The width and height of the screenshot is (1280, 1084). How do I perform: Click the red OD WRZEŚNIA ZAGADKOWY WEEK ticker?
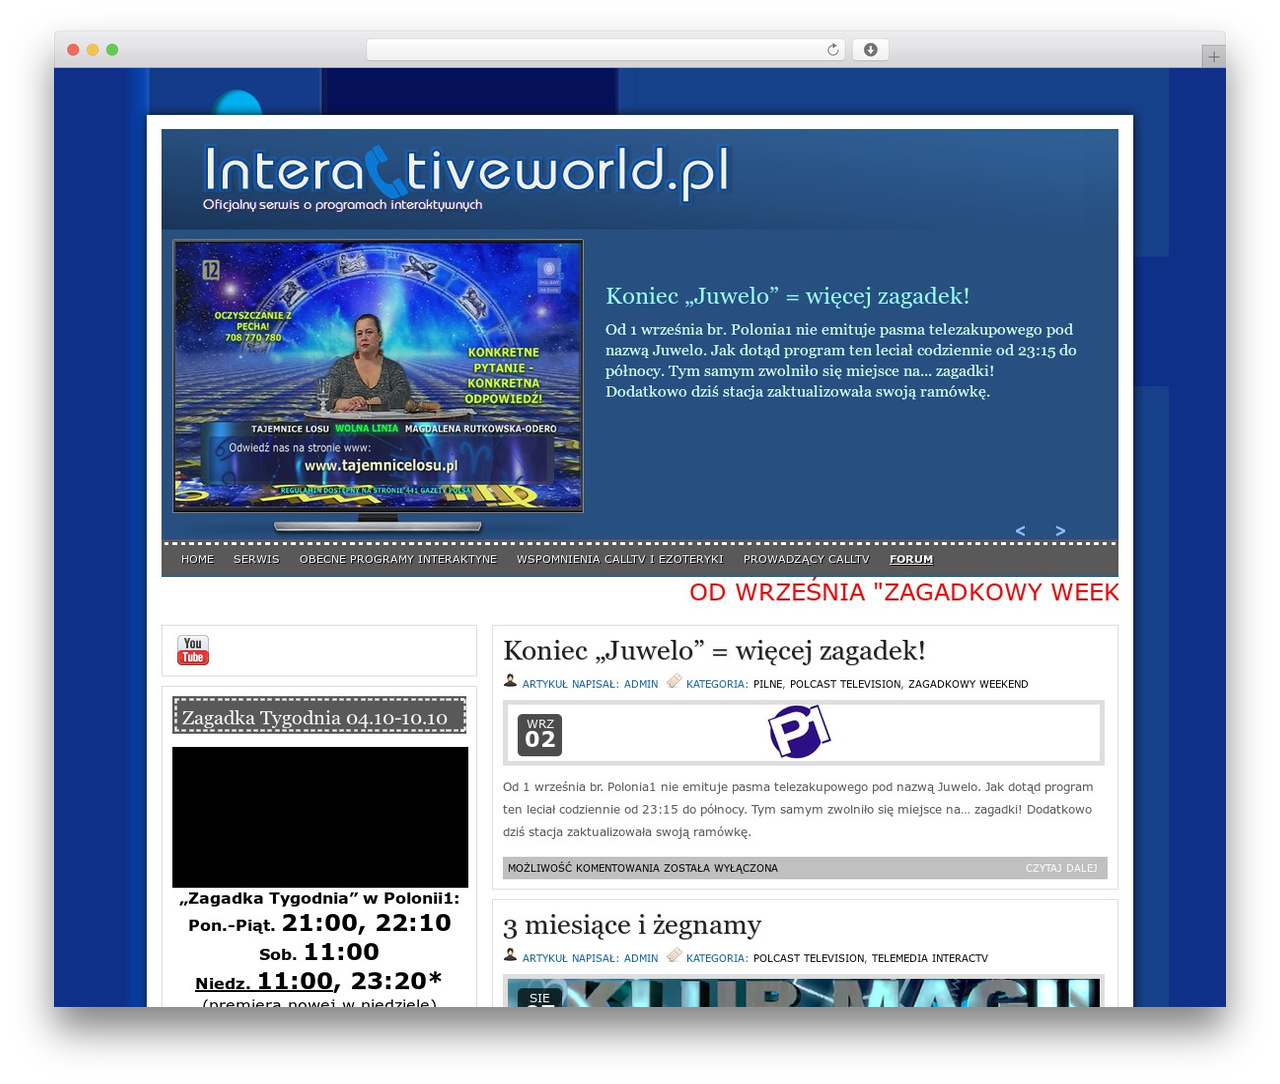click(x=904, y=592)
